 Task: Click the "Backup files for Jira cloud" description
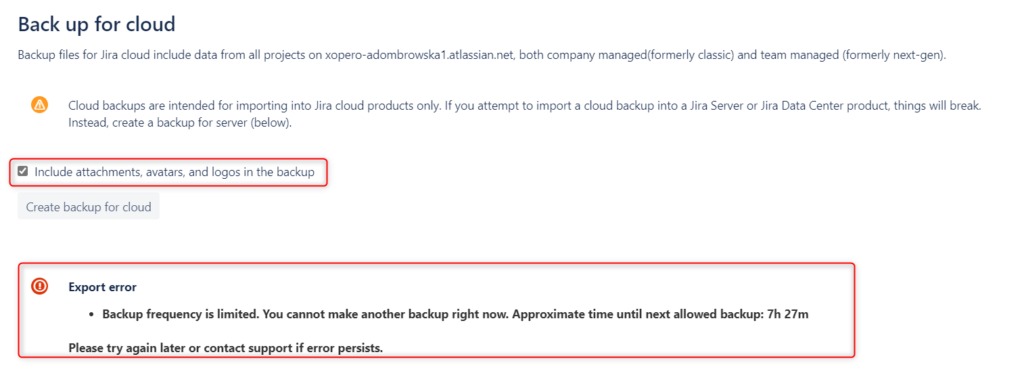482,56
